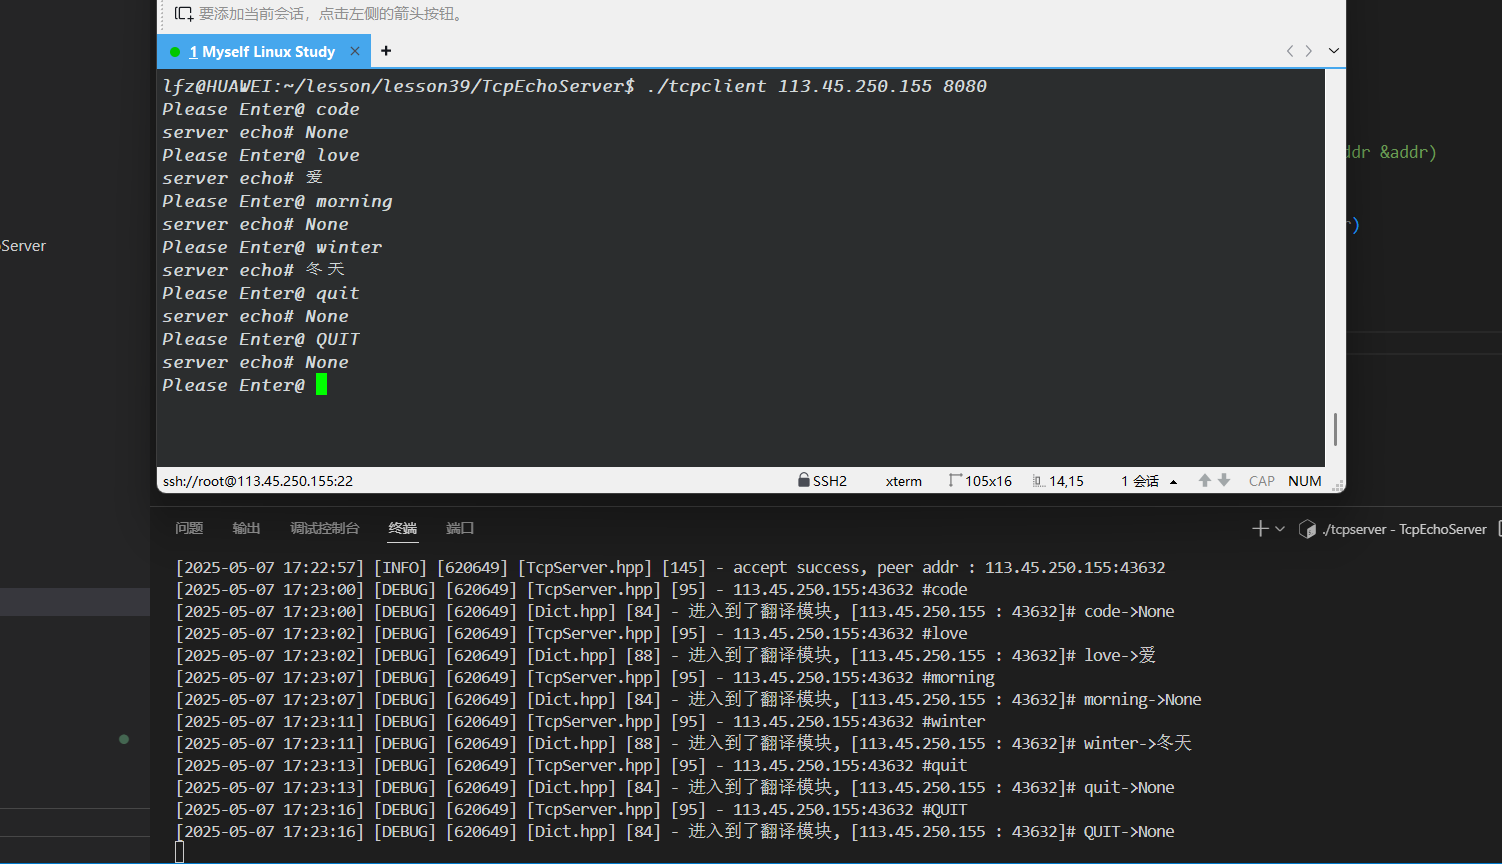
Task: Select the 终端 tab in VS Code panel
Action: coord(403,528)
